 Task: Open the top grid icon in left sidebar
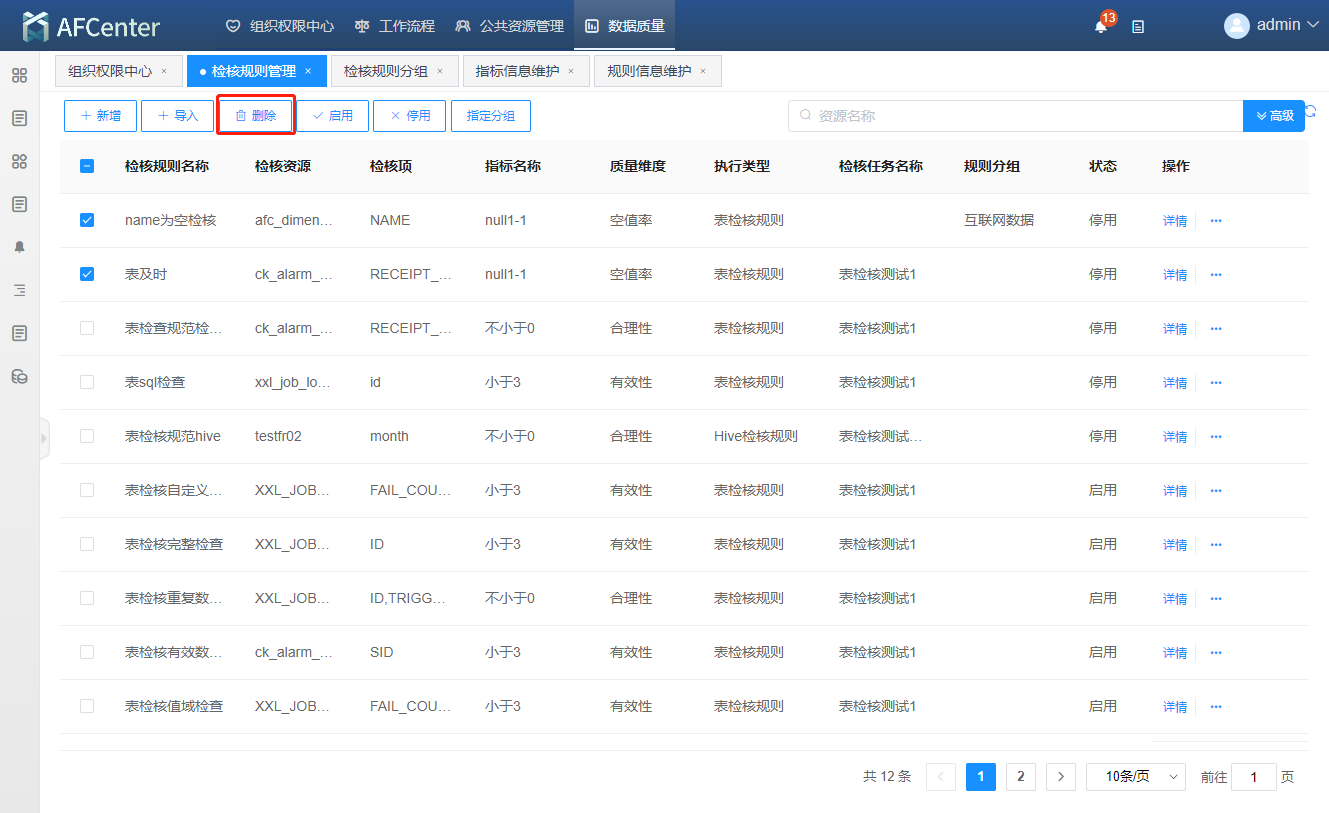19,75
